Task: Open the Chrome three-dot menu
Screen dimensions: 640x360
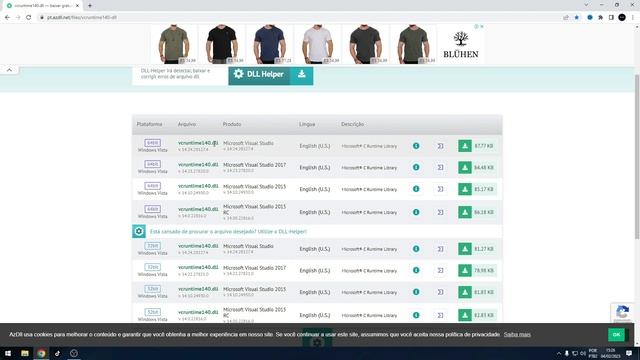Action: [633, 18]
